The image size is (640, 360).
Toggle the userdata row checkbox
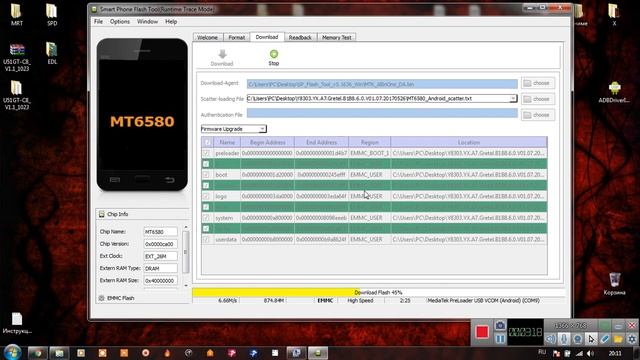(206, 240)
